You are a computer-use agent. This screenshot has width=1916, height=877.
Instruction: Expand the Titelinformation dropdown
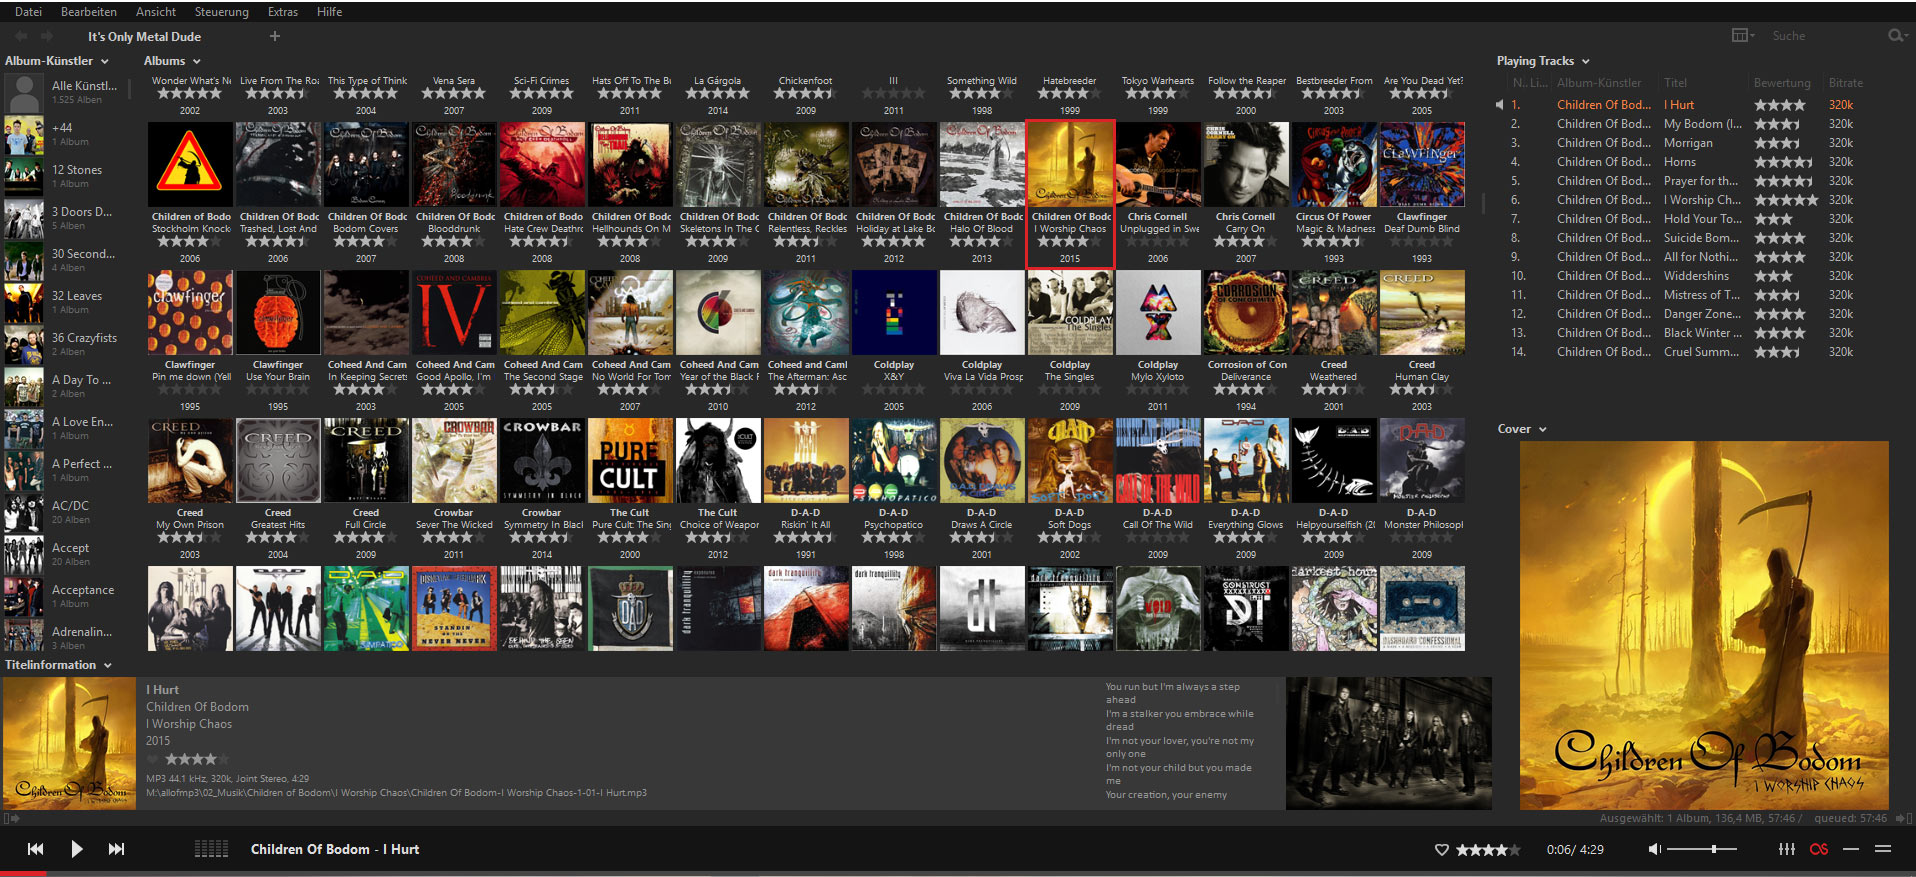[108, 666]
